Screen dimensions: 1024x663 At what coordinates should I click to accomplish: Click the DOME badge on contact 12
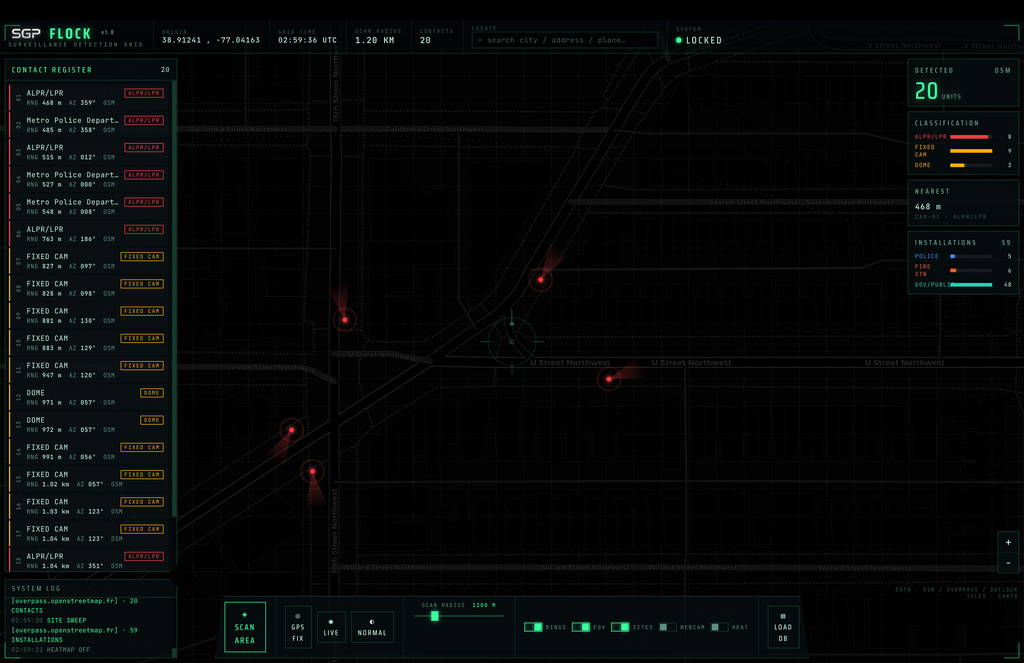pos(152,393)
